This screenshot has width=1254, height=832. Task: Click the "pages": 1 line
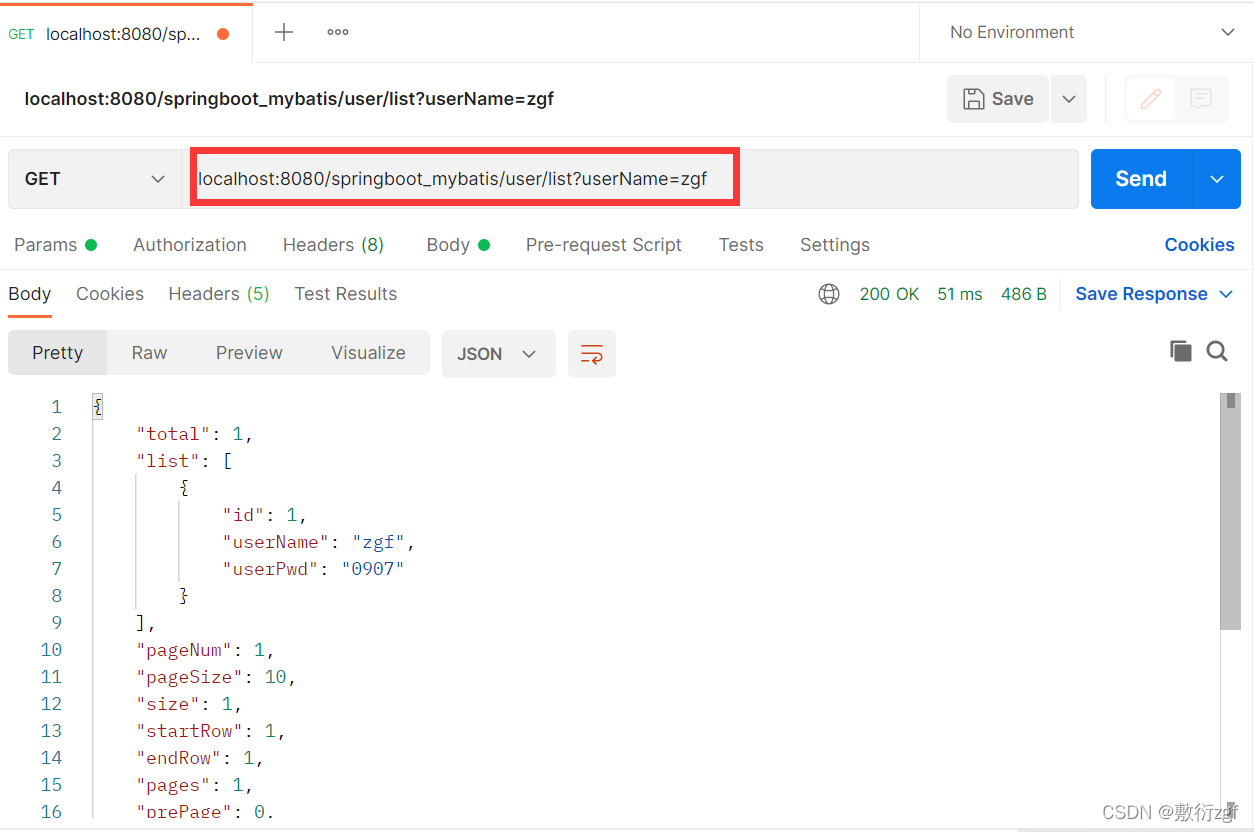pos(195,785)
